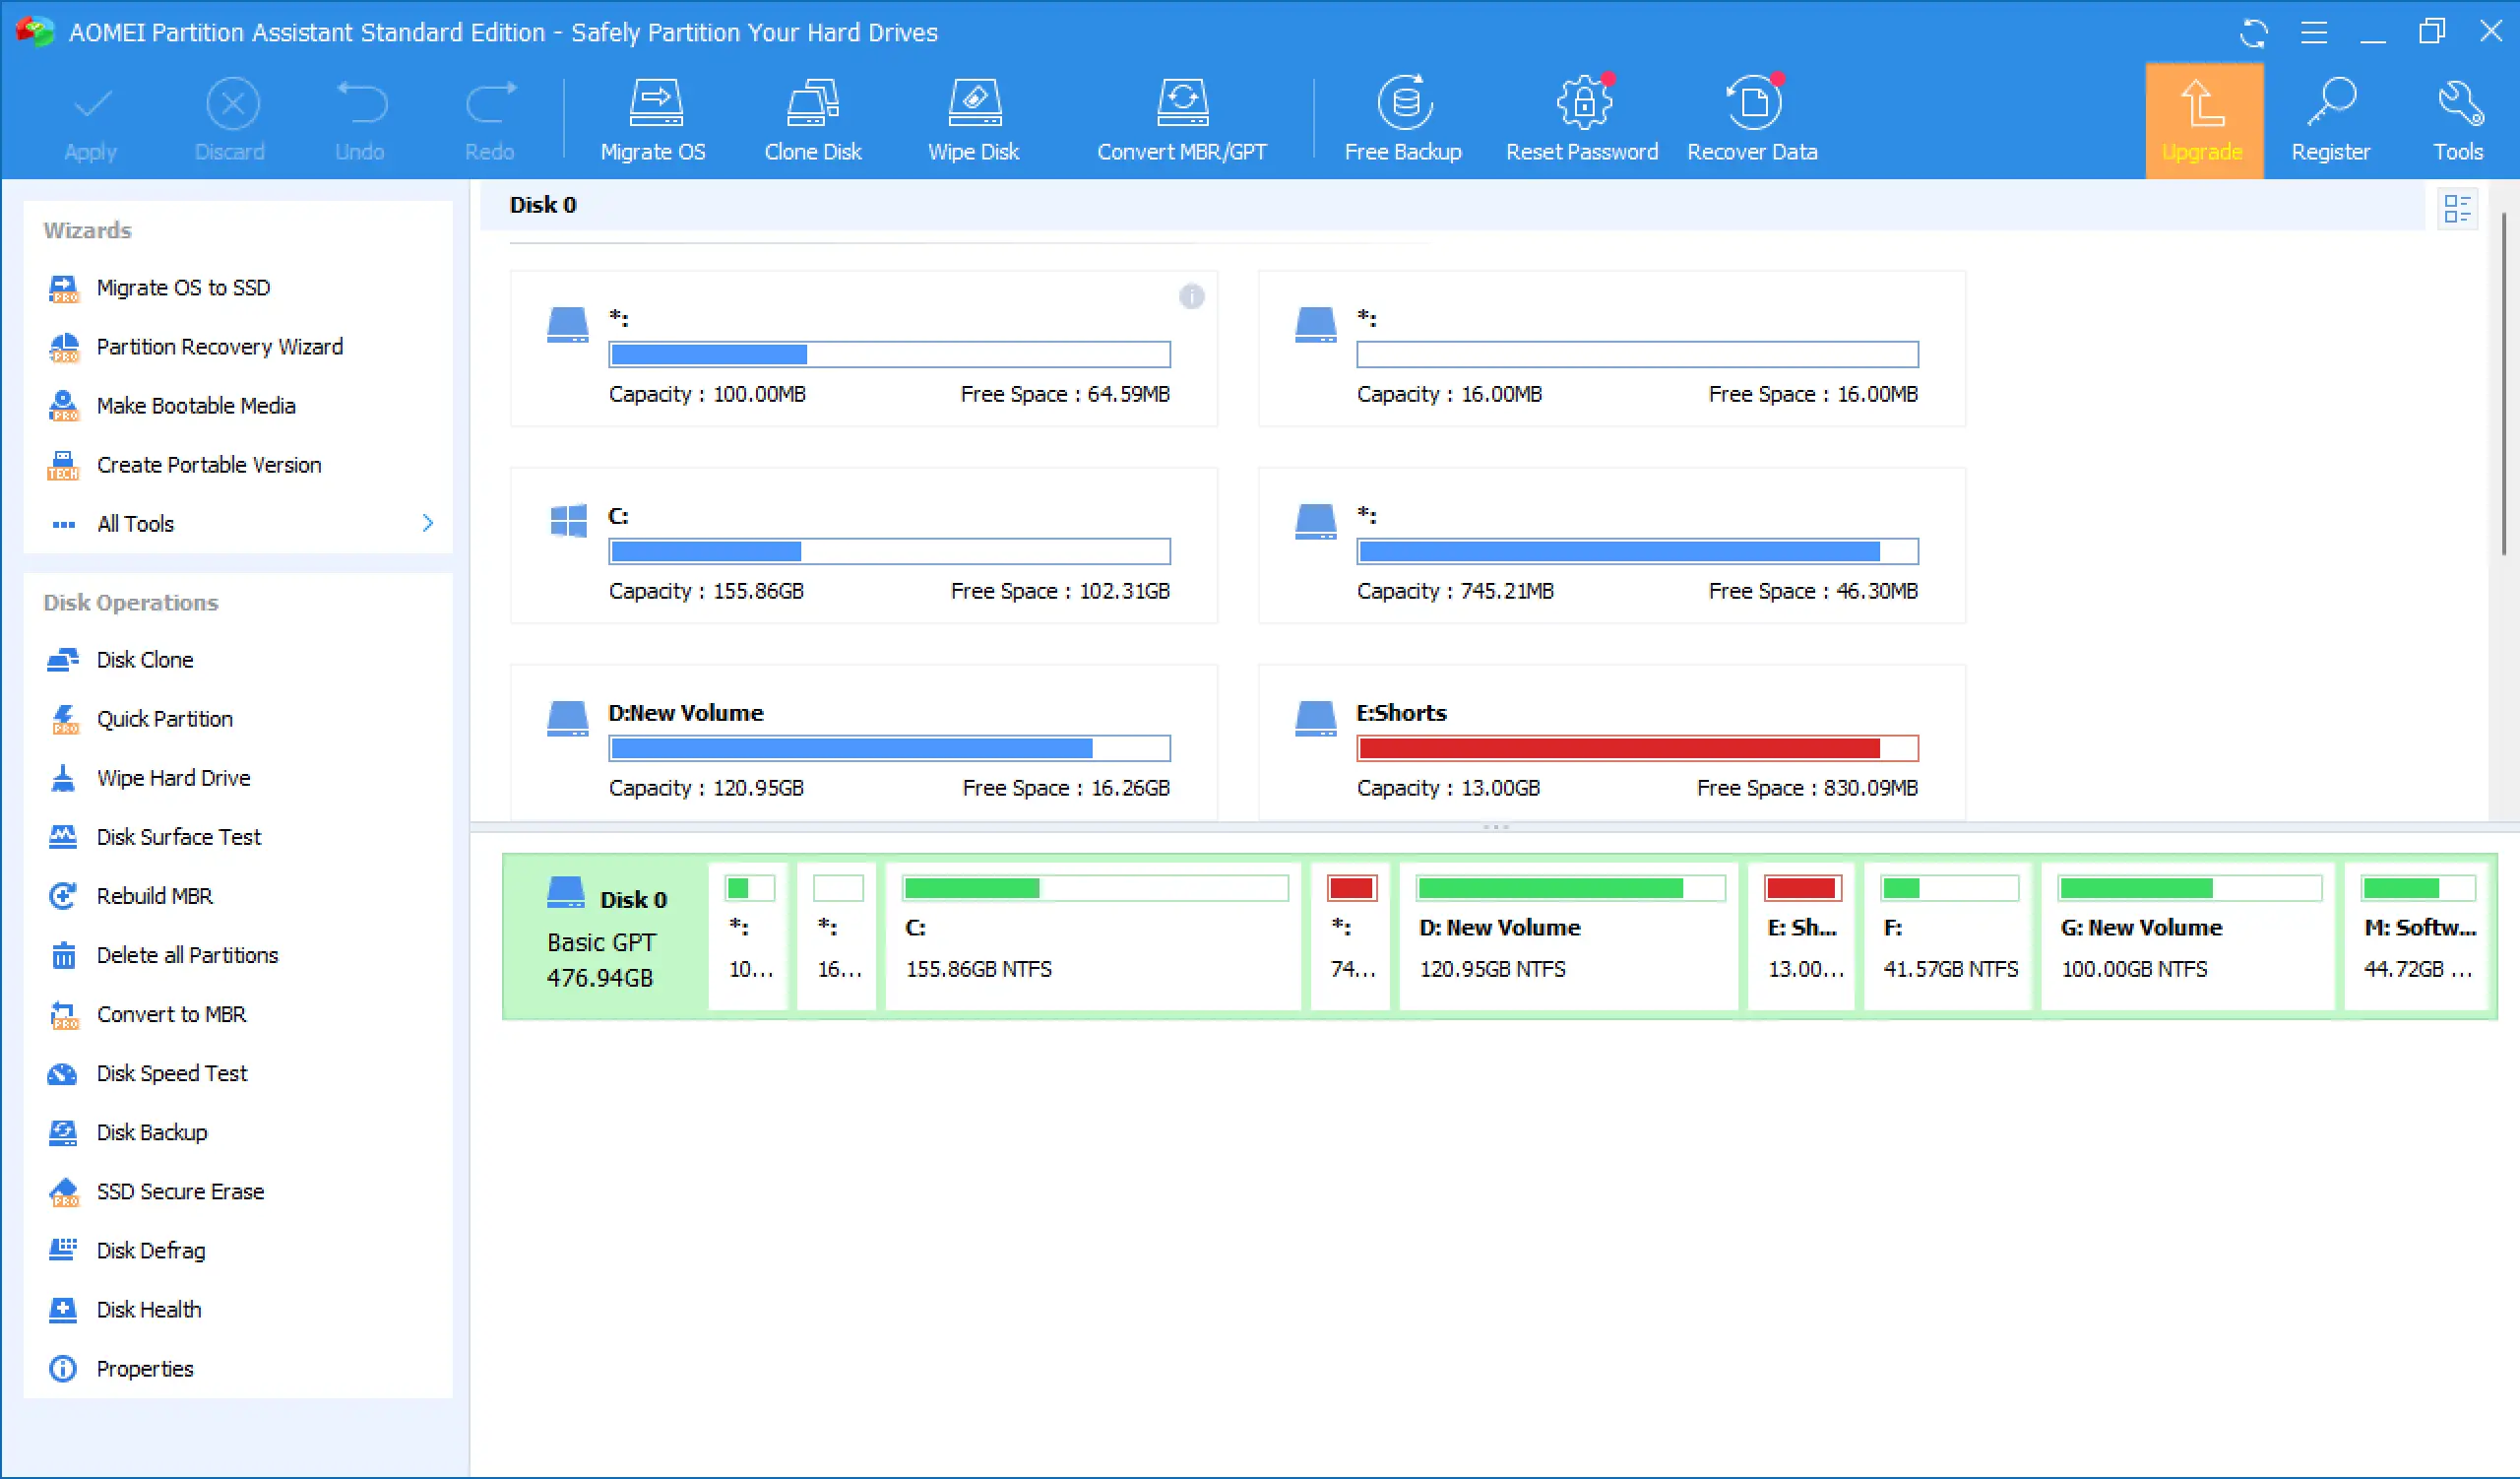Expand the All Tools chevron

(x=428, y=523)
